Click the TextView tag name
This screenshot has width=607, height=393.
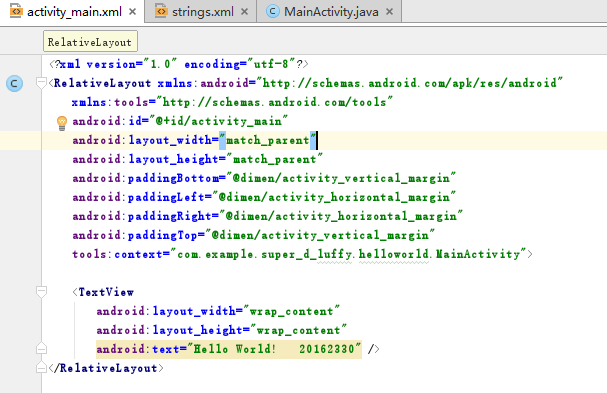tap(106, 292)
